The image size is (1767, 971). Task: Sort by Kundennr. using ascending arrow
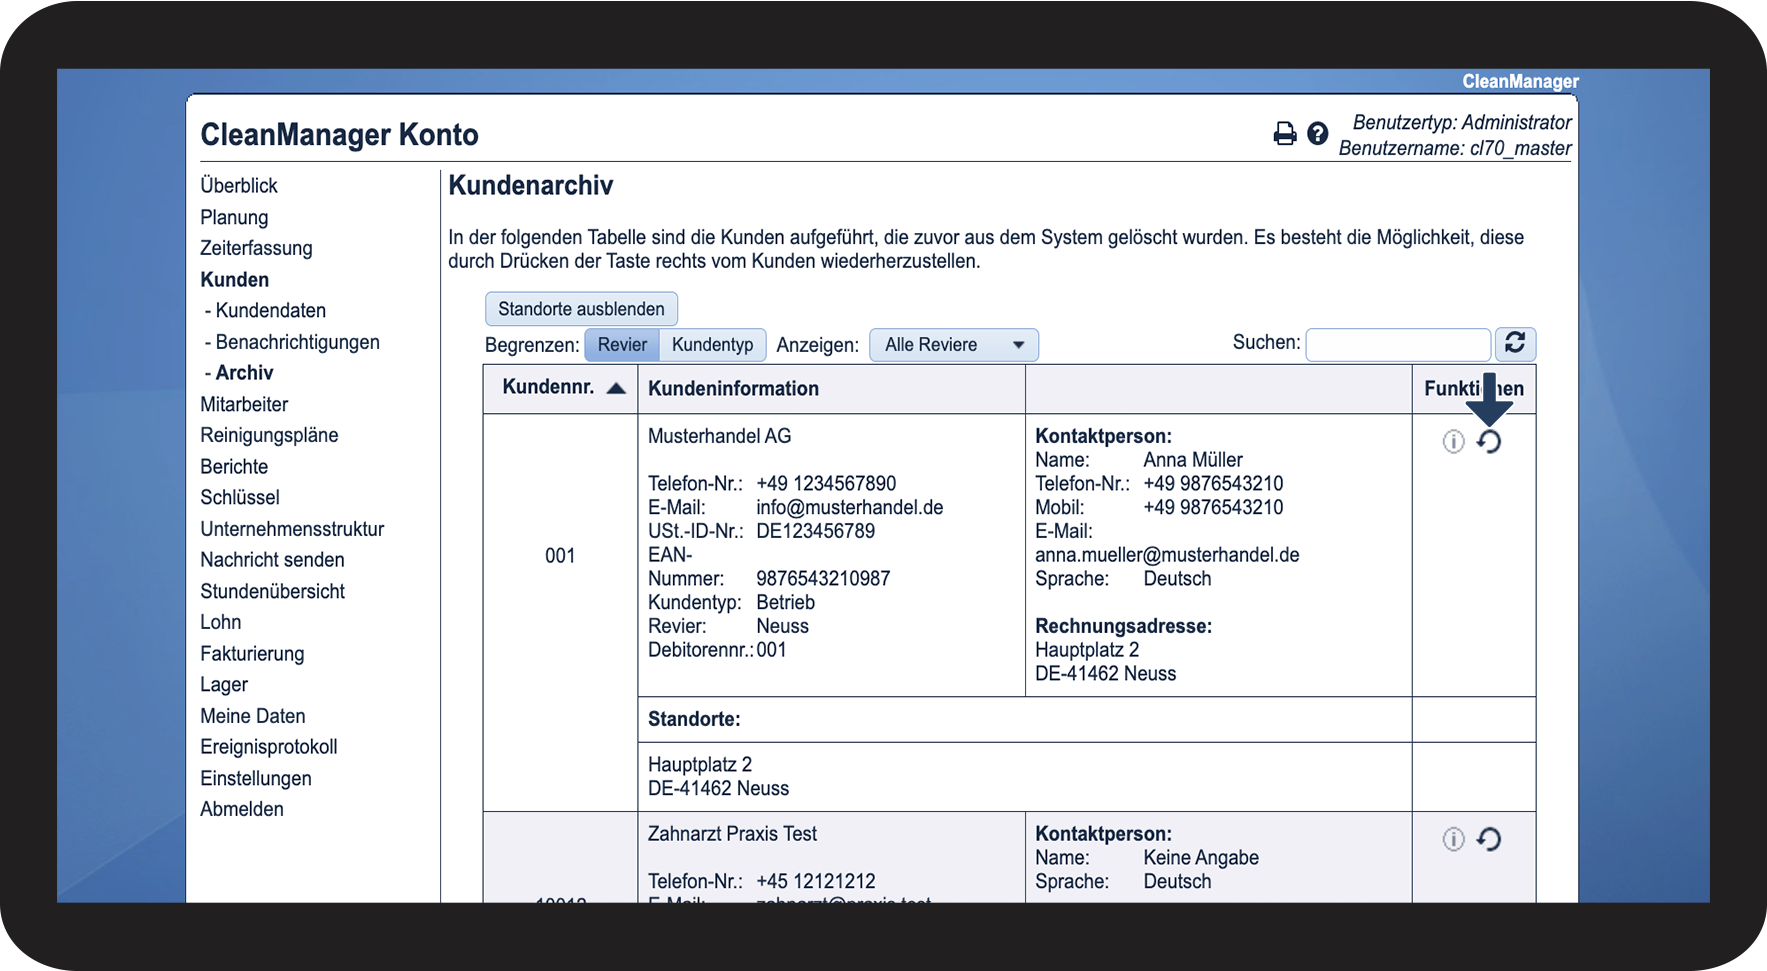point(616,389)
